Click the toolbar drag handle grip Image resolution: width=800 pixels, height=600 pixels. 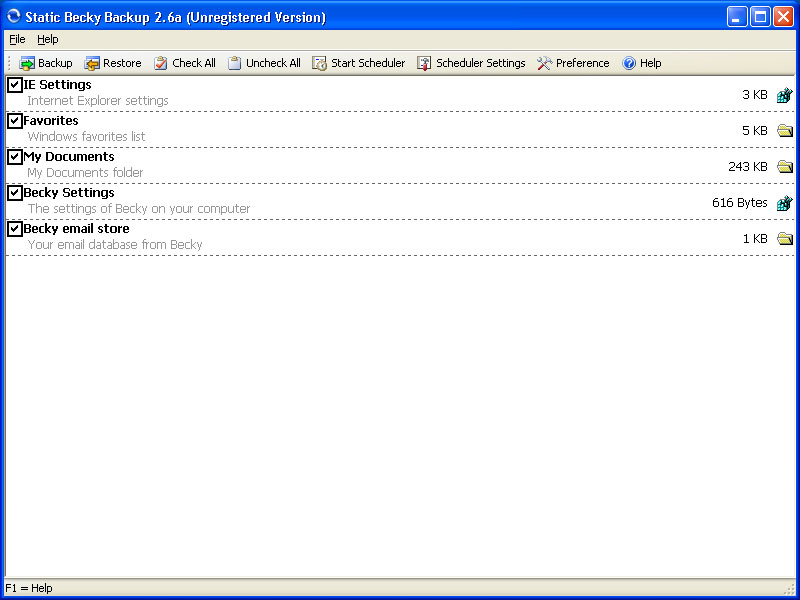(x=9, y=63)
